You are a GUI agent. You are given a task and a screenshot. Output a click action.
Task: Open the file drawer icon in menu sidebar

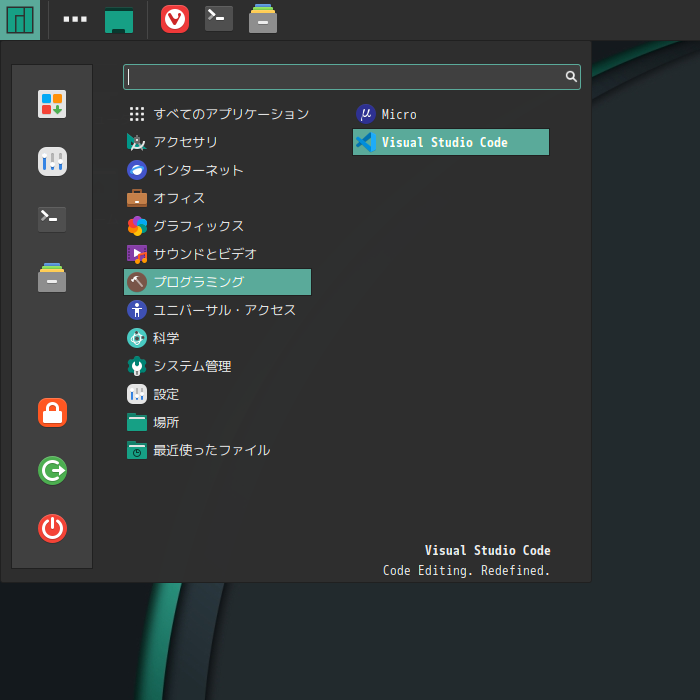point(52,277)
